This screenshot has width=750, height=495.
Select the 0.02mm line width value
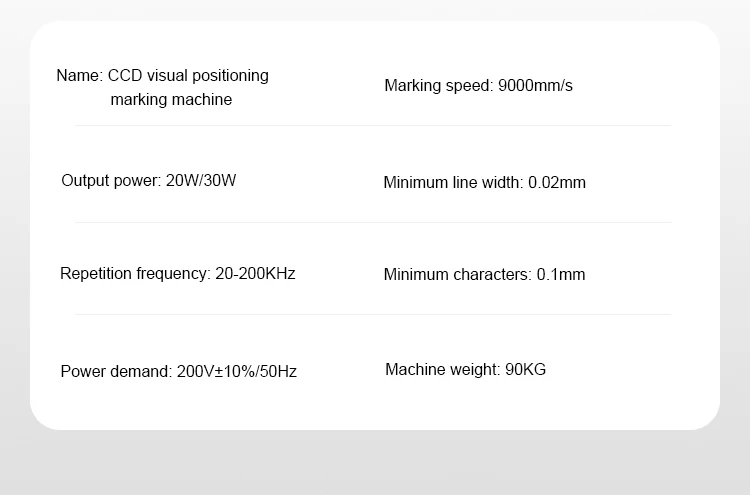pyautogui.click(x=557, y=182)
